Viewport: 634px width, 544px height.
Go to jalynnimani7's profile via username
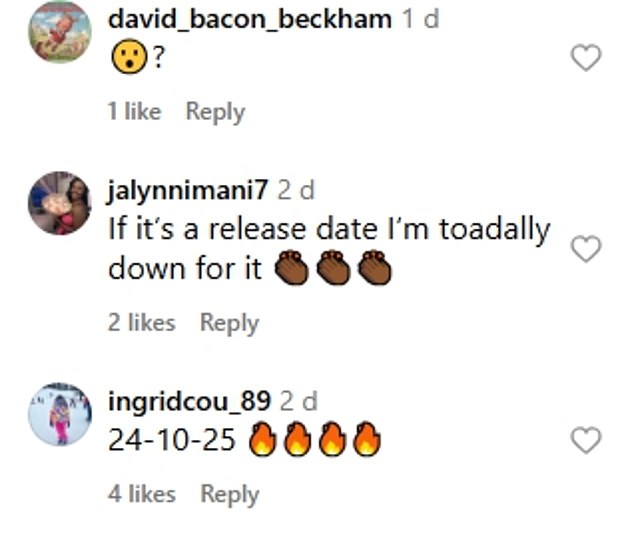[187, 192]
